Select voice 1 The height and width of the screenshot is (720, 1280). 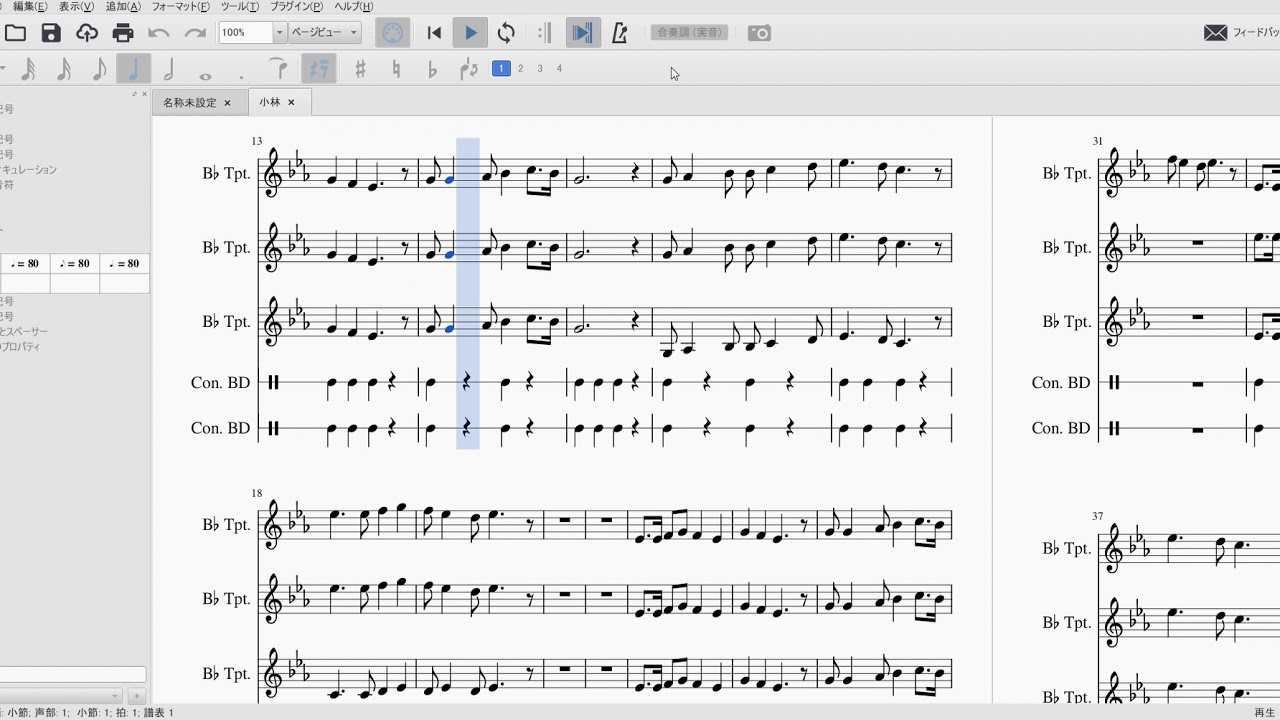[x=502, y=69]
